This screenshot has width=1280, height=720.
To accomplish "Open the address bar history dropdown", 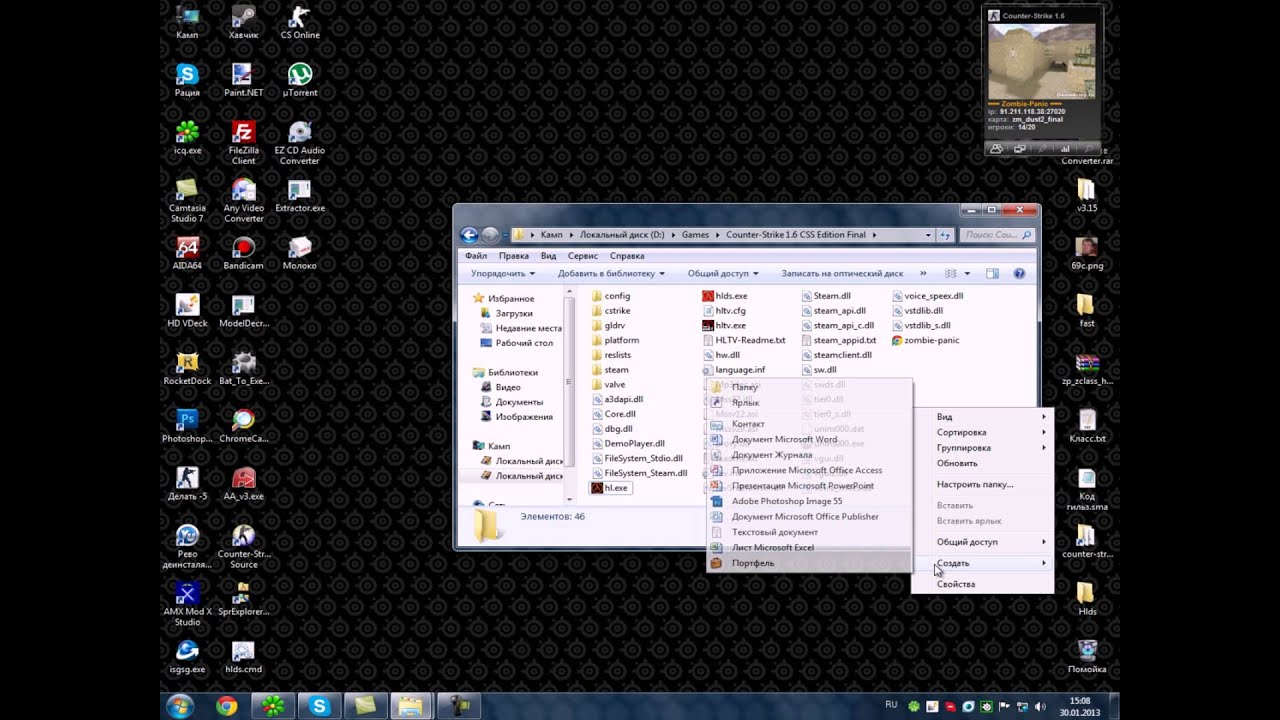I will pyautogui.click(x=930, y=235).
